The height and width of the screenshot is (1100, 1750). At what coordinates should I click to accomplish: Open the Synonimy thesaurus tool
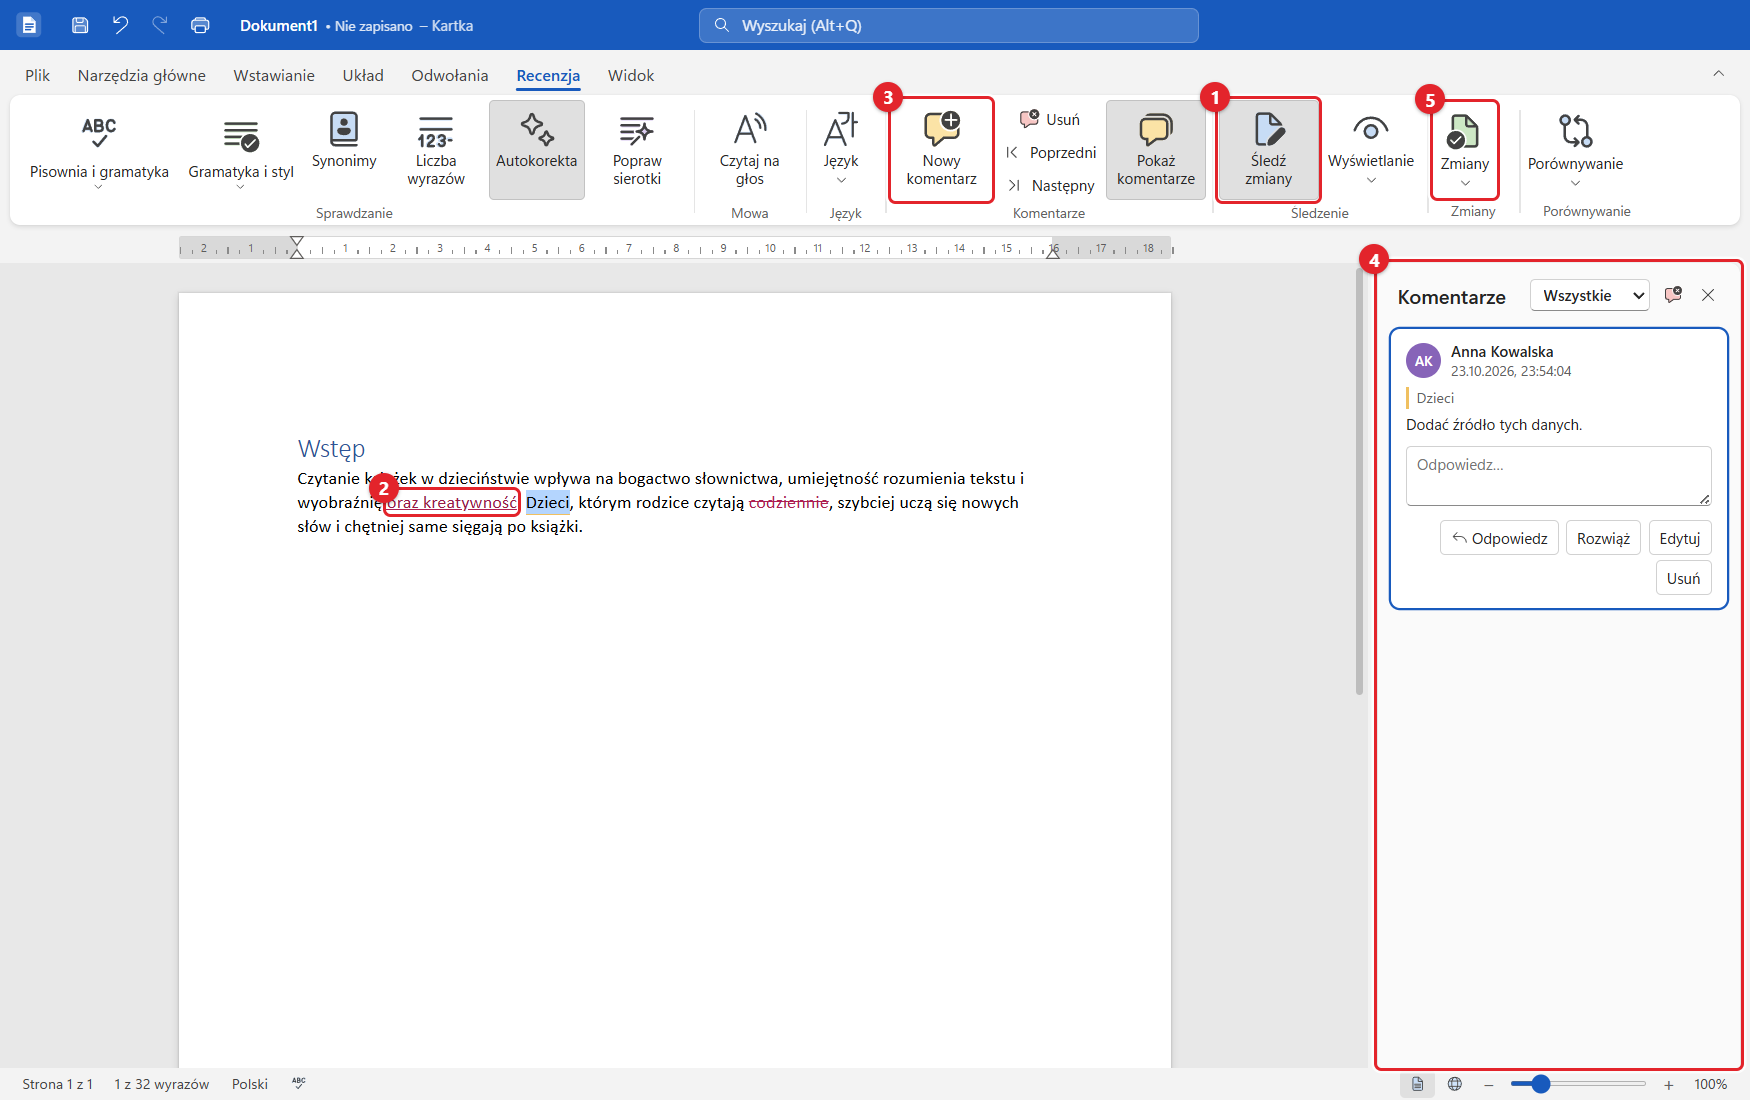click(344, 150)
